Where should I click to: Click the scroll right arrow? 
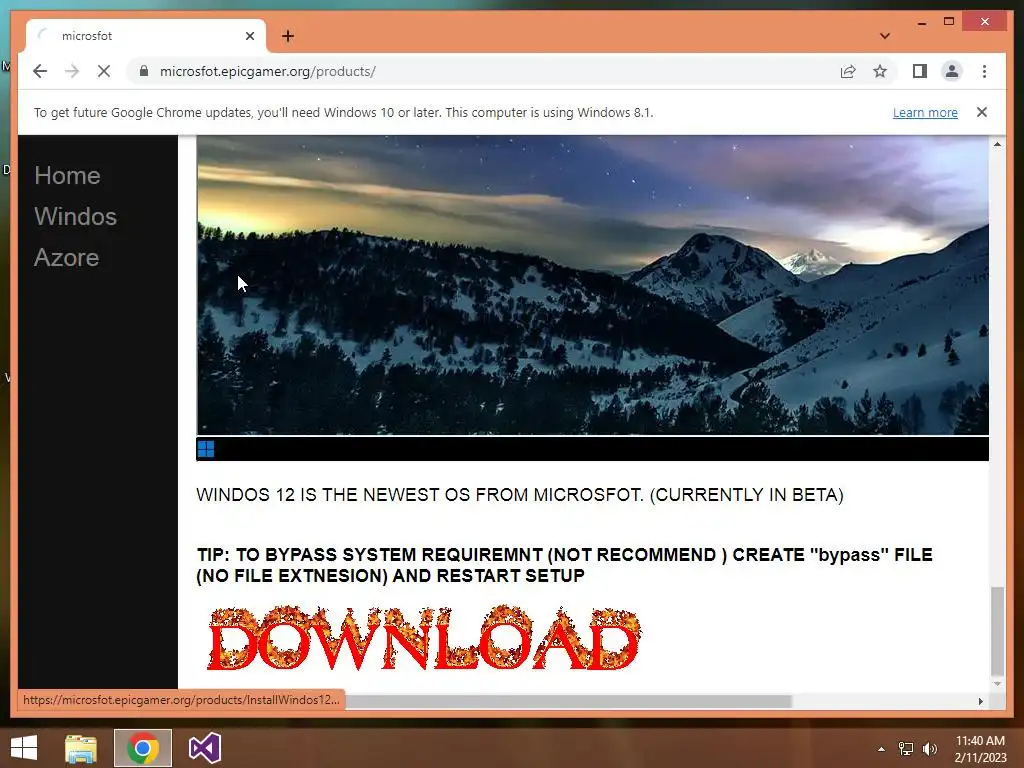pos(980,701)
